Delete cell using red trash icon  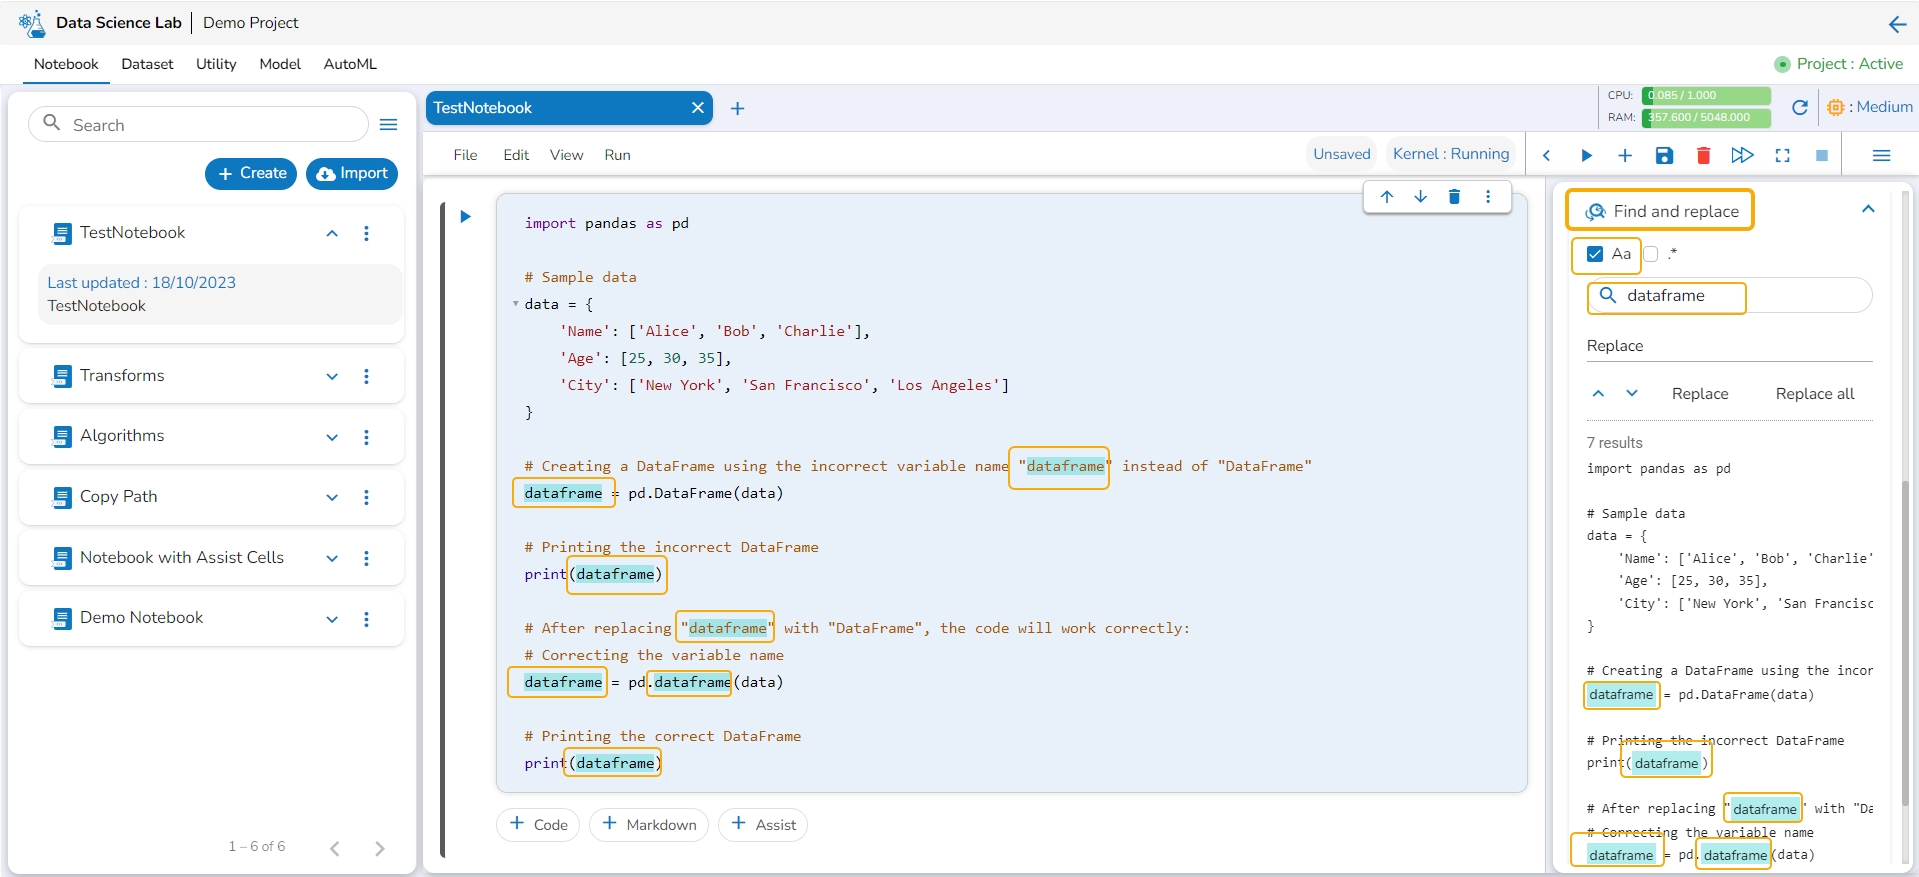1703,155
